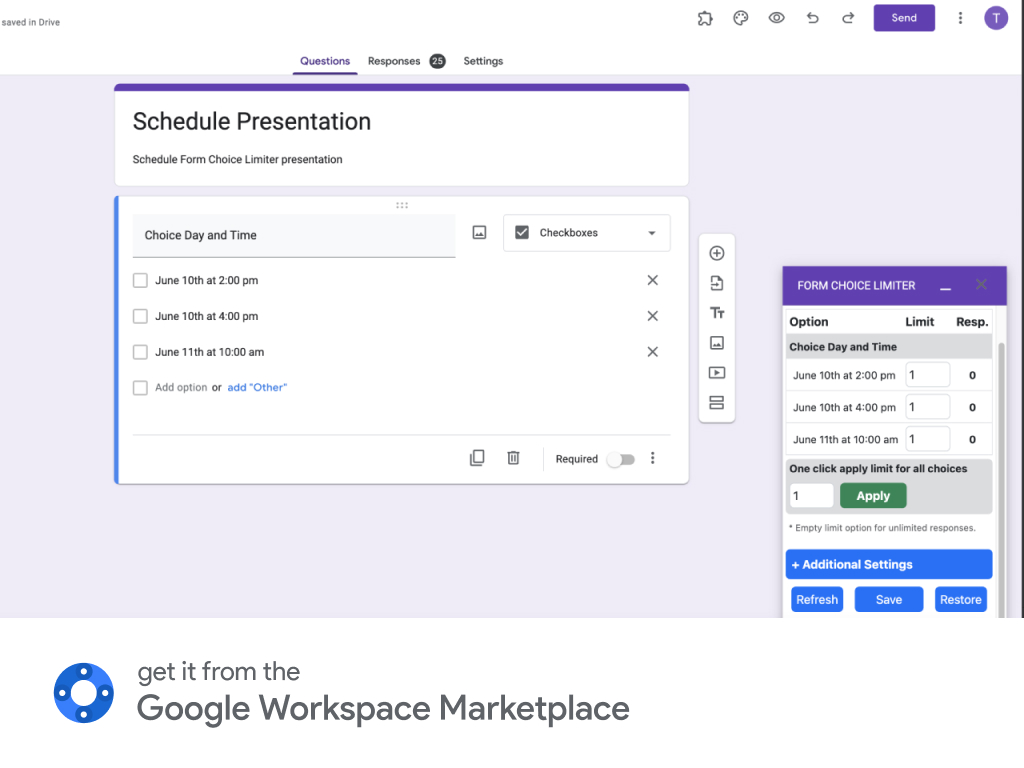Open the add-ons puzzle icon

[705, 18]
